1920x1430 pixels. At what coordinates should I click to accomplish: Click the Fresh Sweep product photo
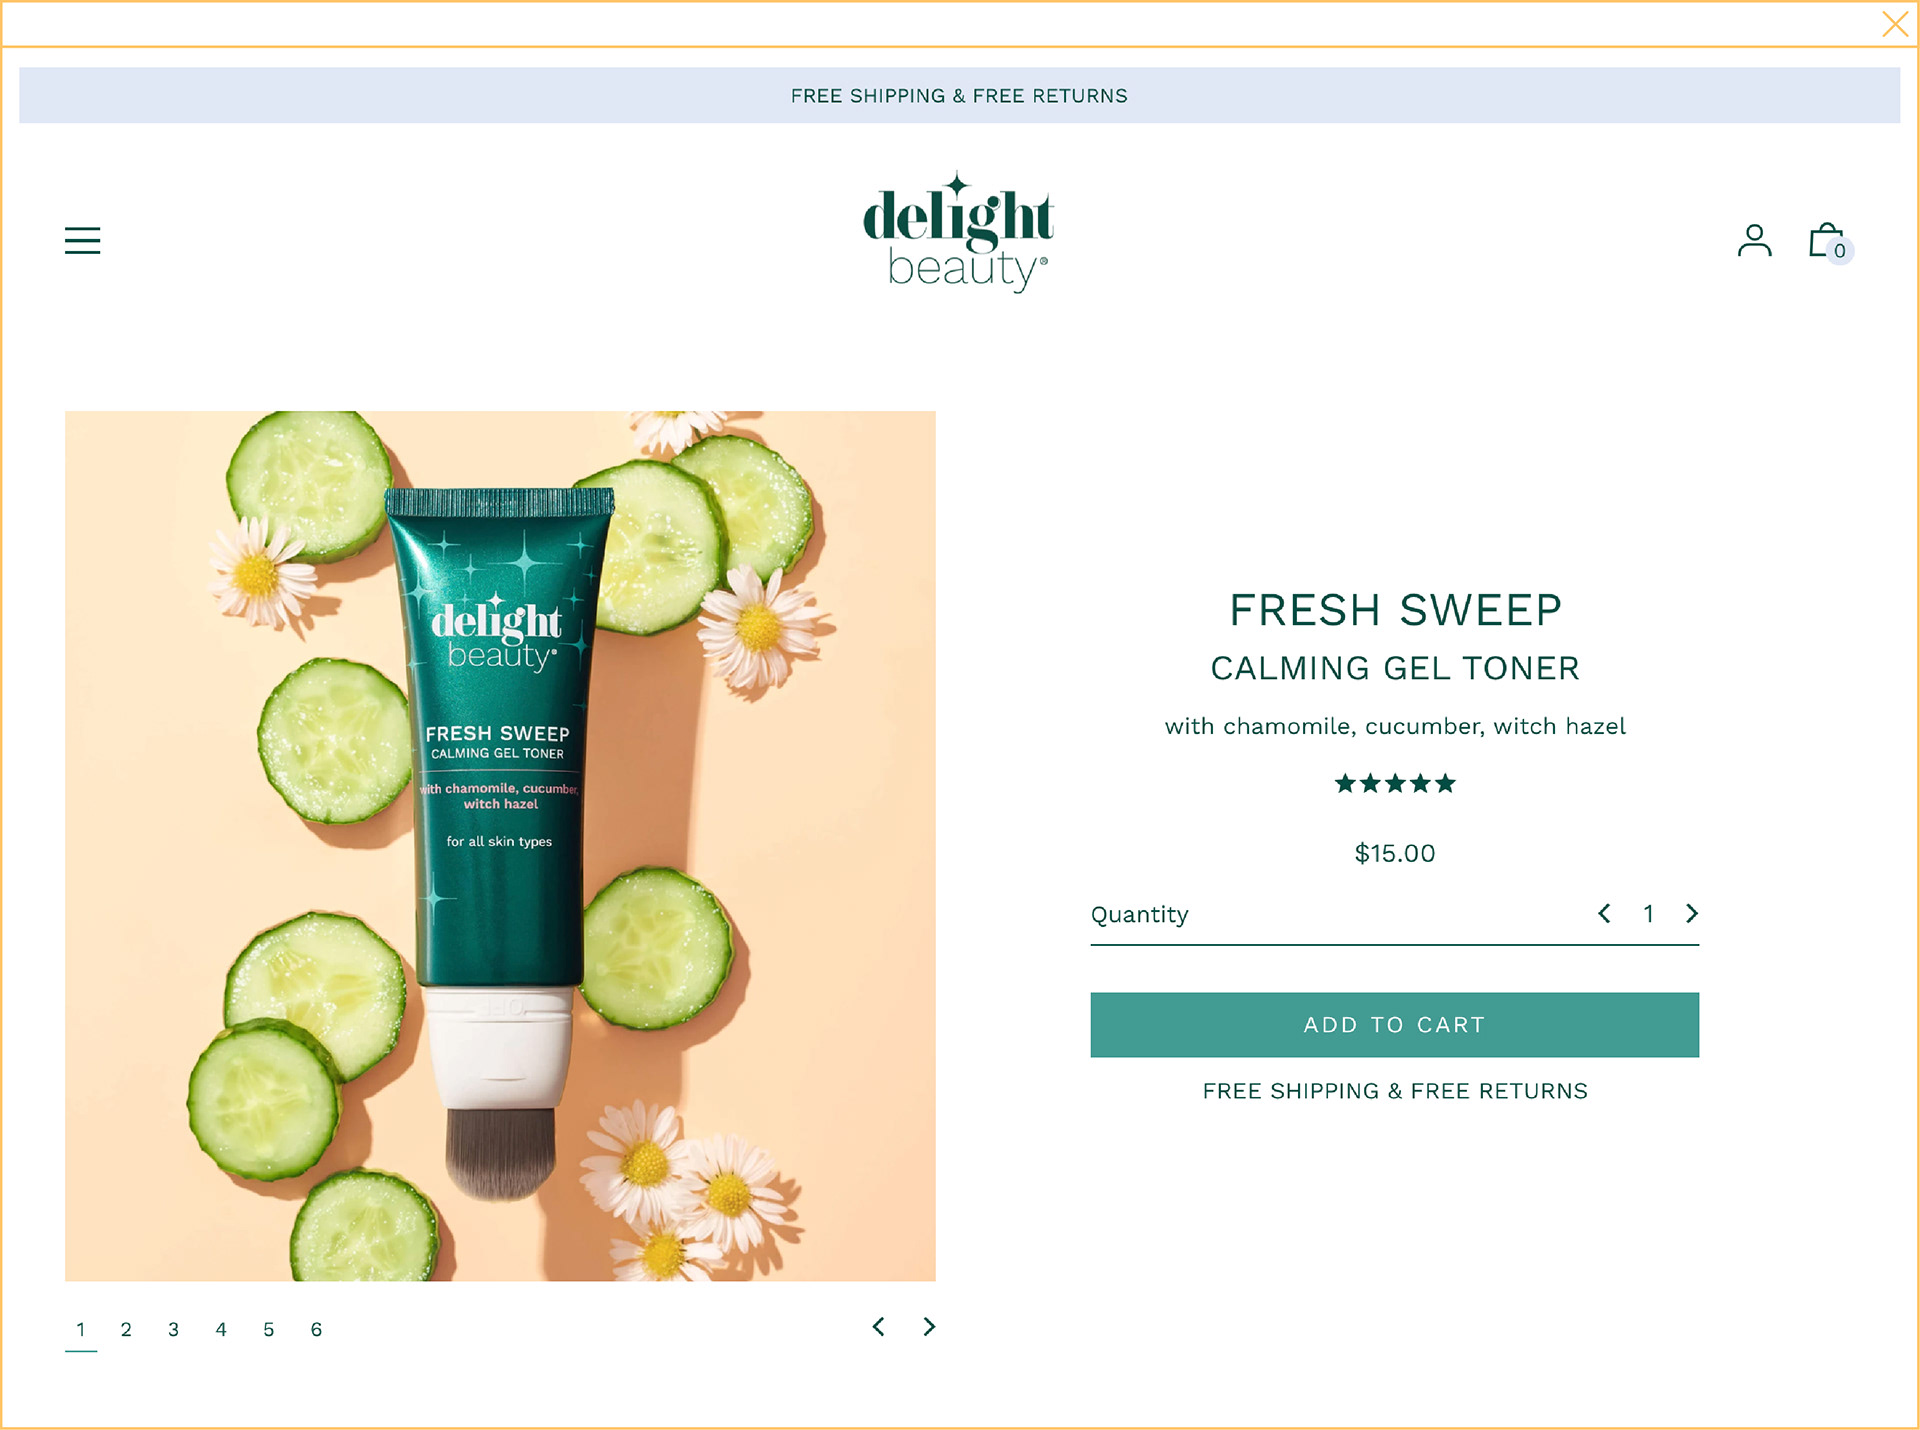[x=500, y=846]
